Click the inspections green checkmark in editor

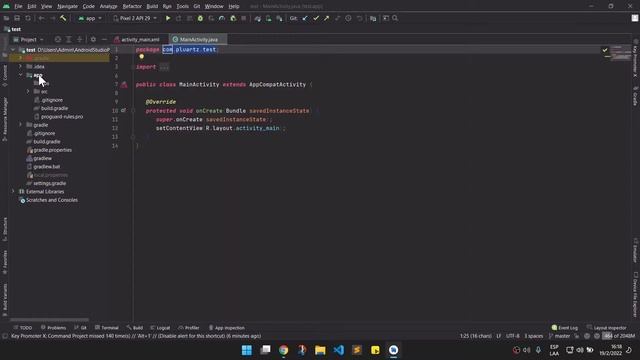click(605, 50)
